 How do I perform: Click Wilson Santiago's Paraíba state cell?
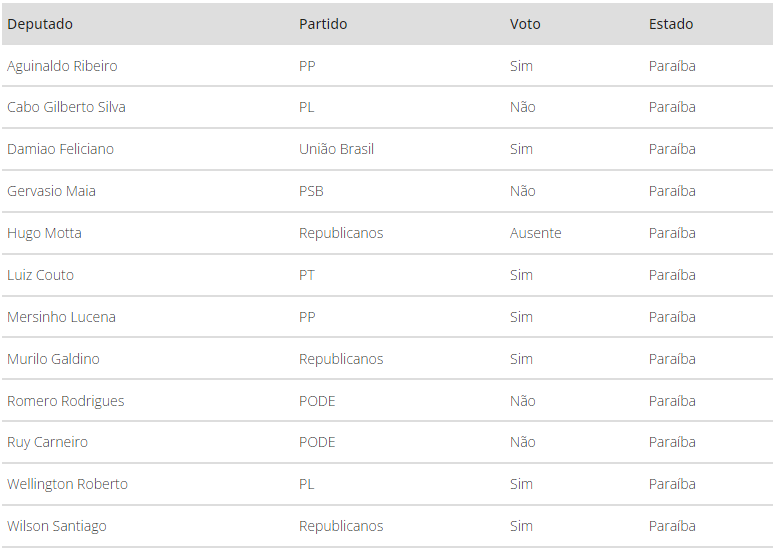coord(672,526)
